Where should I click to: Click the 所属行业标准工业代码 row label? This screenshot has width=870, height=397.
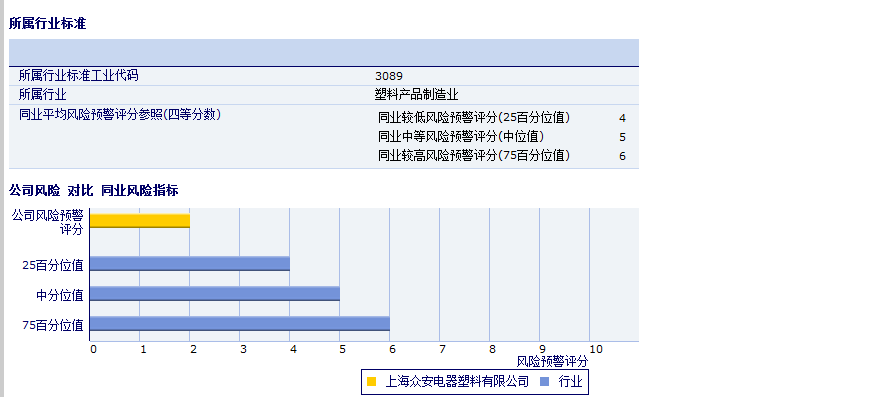(78, 75)
